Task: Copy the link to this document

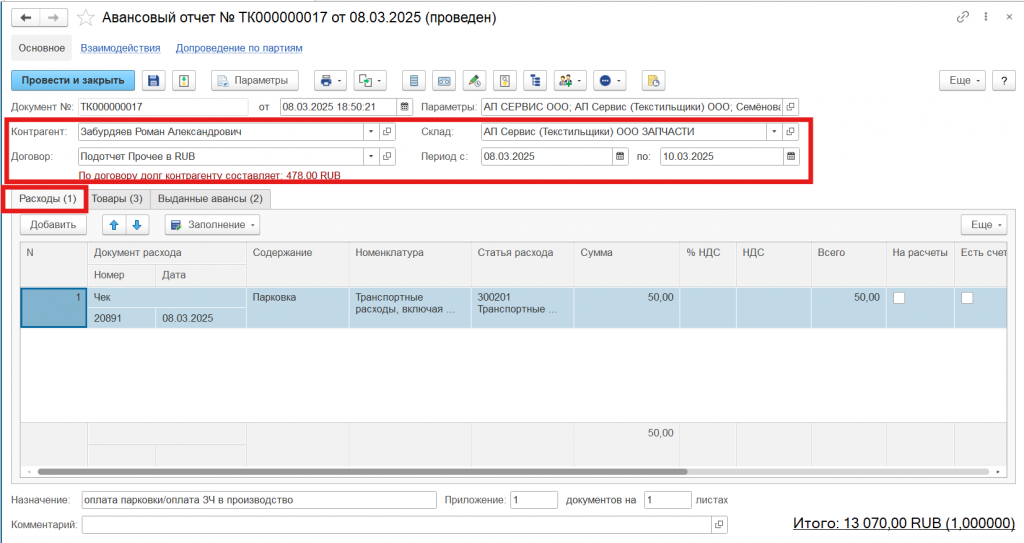Action: pos(963,17)
